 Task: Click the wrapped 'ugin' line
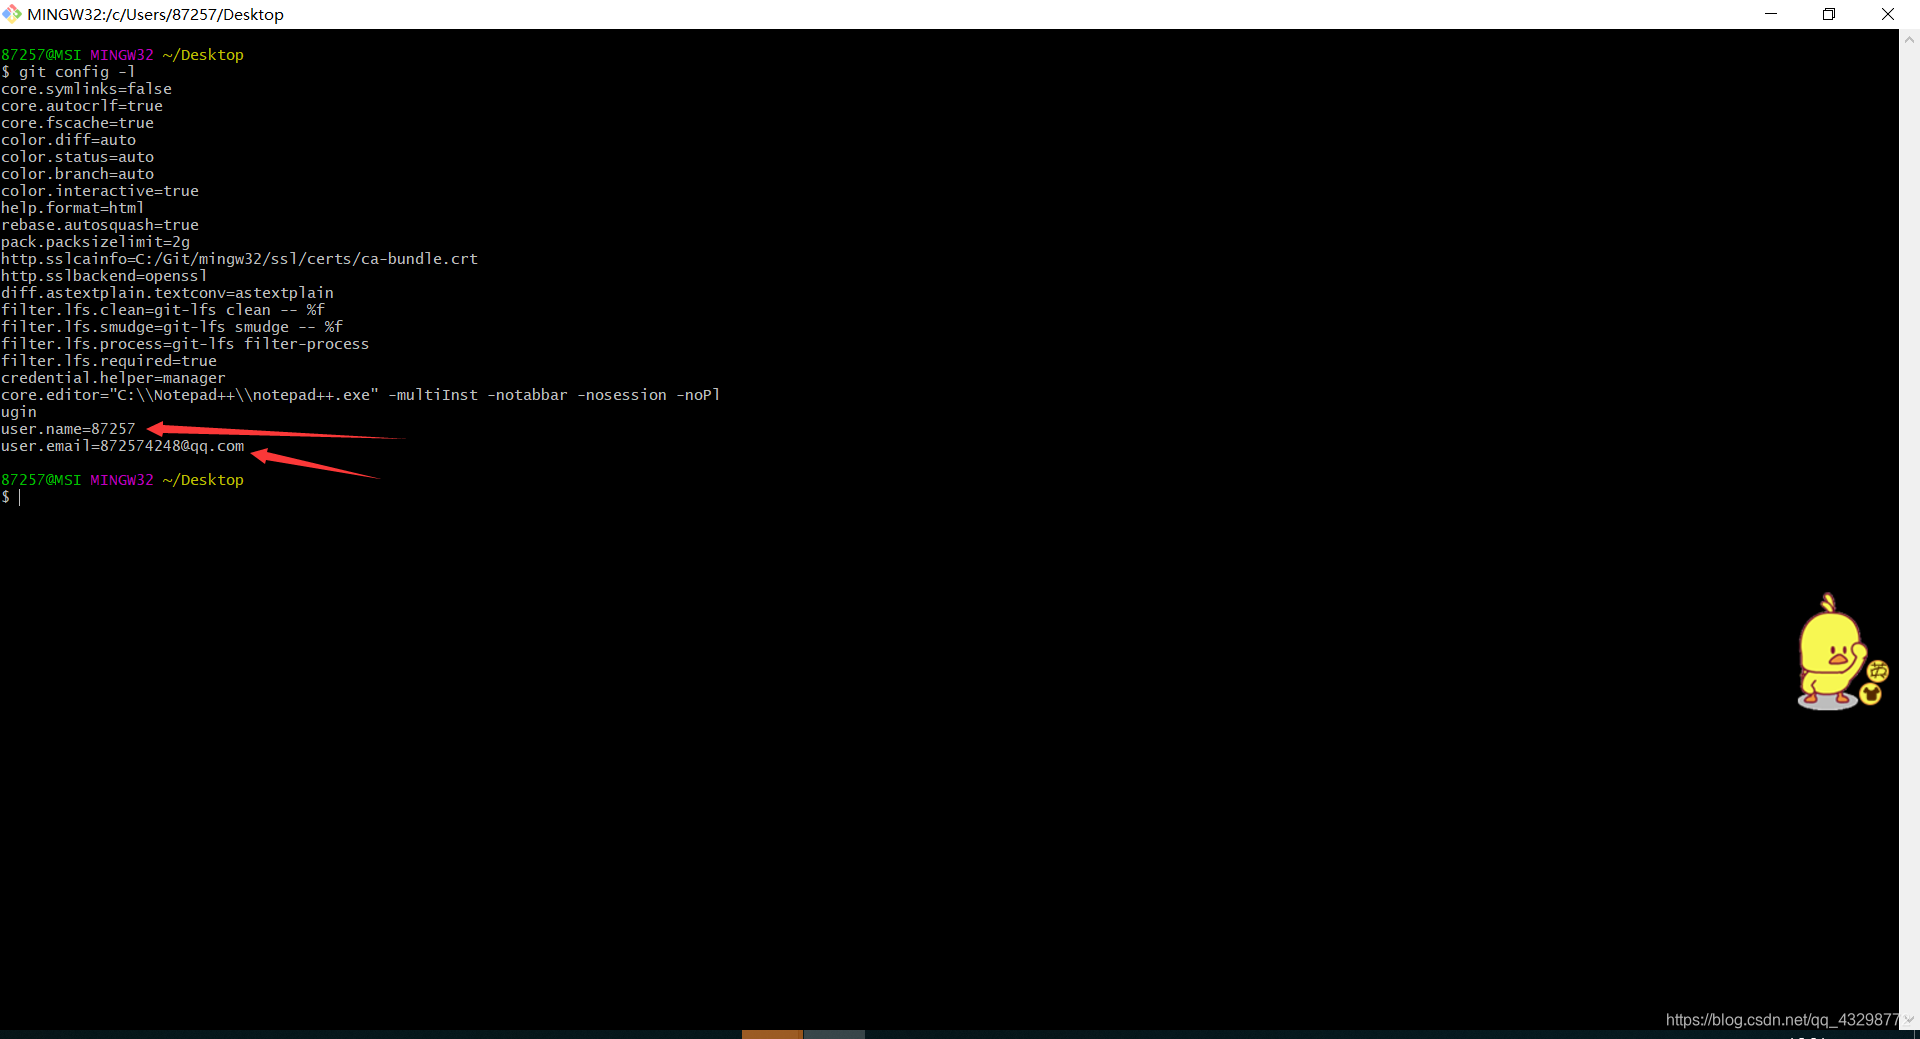coord(18,412)
